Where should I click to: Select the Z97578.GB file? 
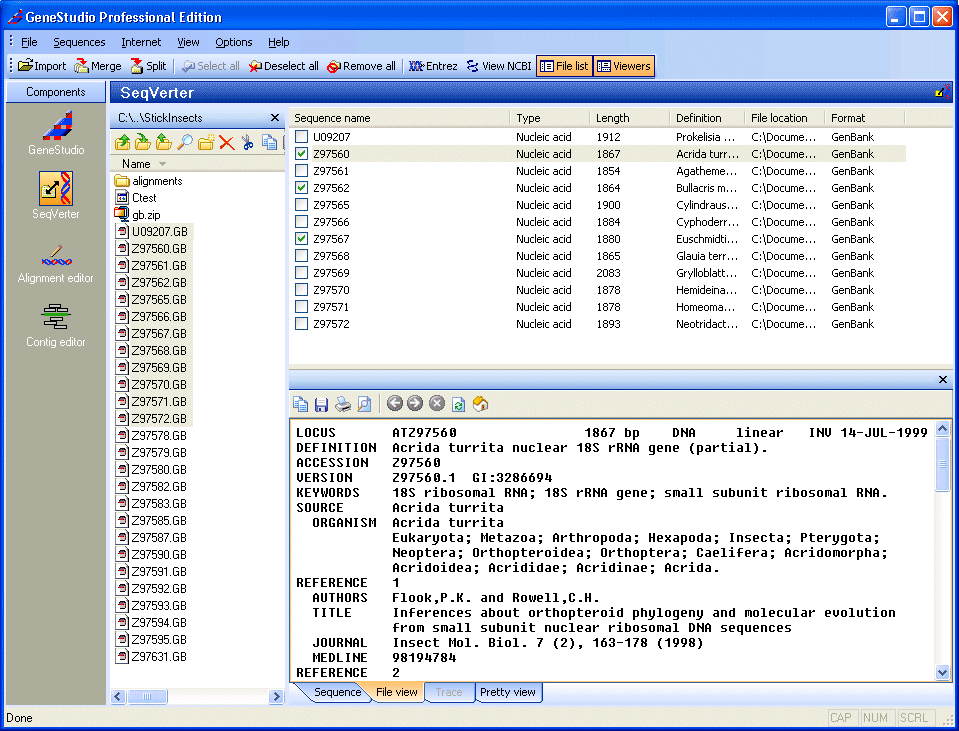[151, 436]
